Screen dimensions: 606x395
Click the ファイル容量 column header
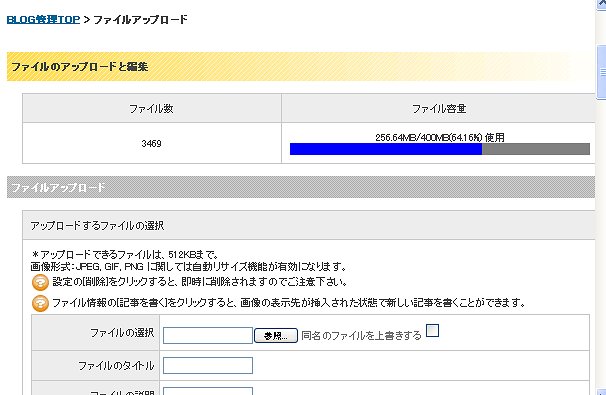pyautogui.click(x=438, y=109)
